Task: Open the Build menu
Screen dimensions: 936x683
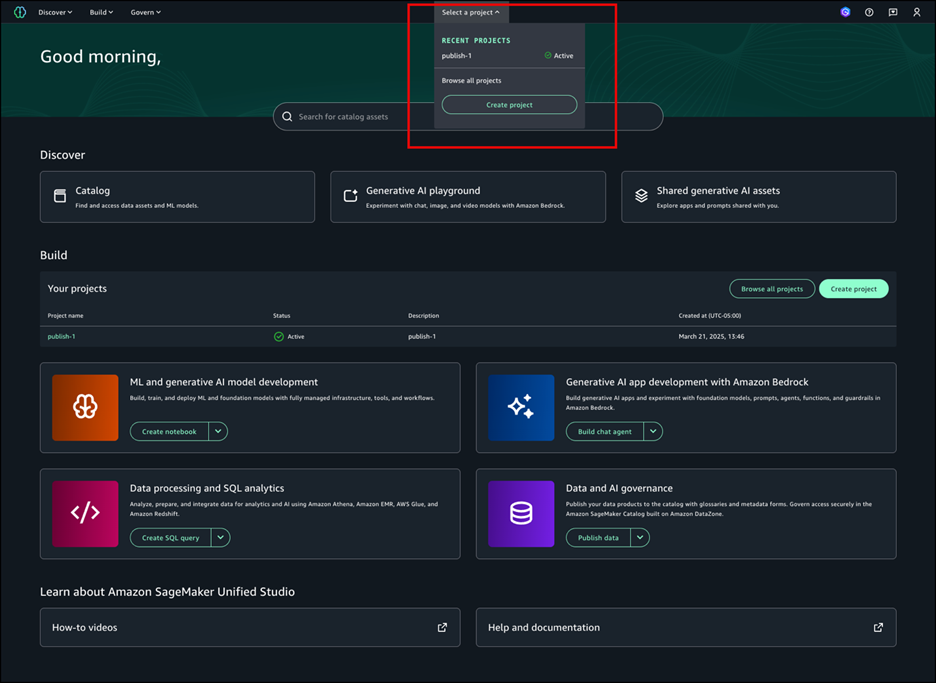Action: 101,12
